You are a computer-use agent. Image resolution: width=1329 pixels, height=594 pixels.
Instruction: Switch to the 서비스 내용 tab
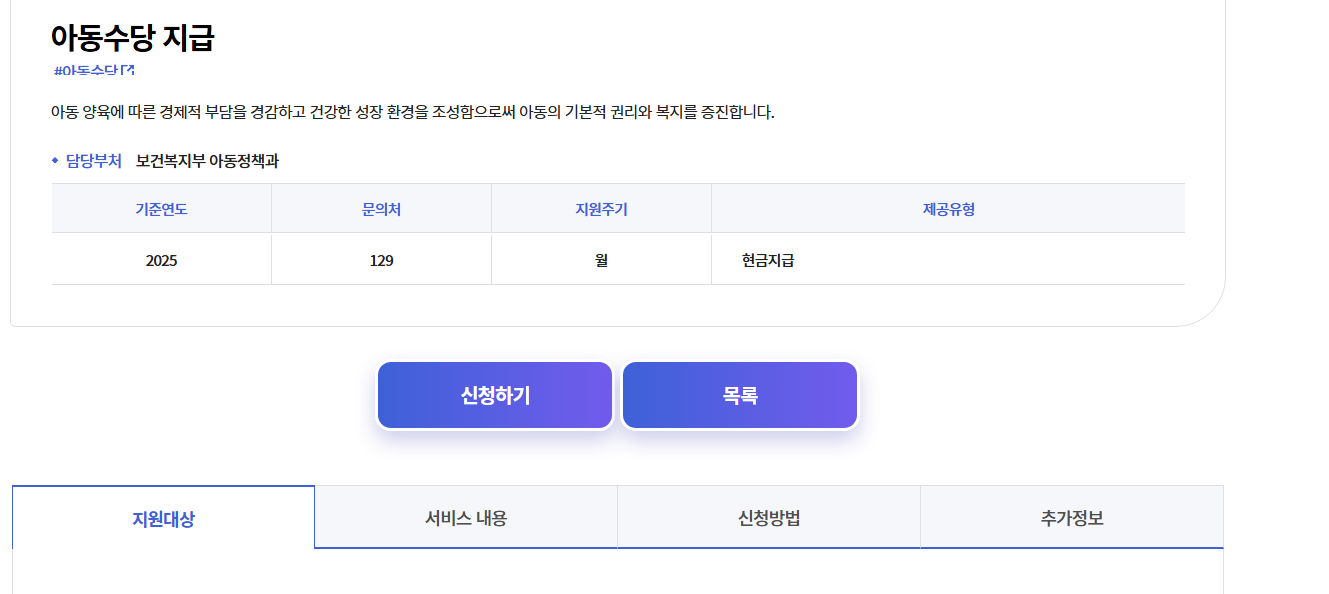point(466,516)
